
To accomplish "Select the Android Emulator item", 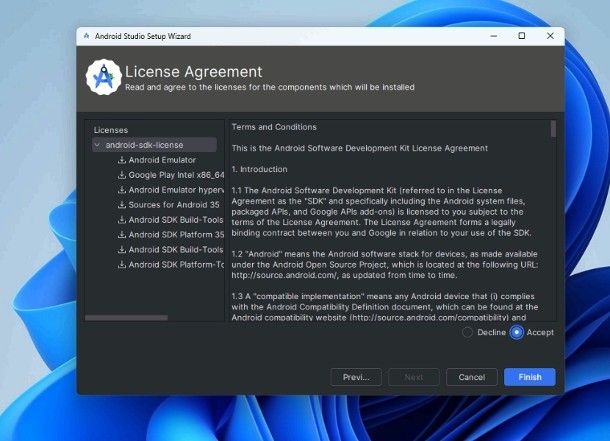I will [162, 160].
